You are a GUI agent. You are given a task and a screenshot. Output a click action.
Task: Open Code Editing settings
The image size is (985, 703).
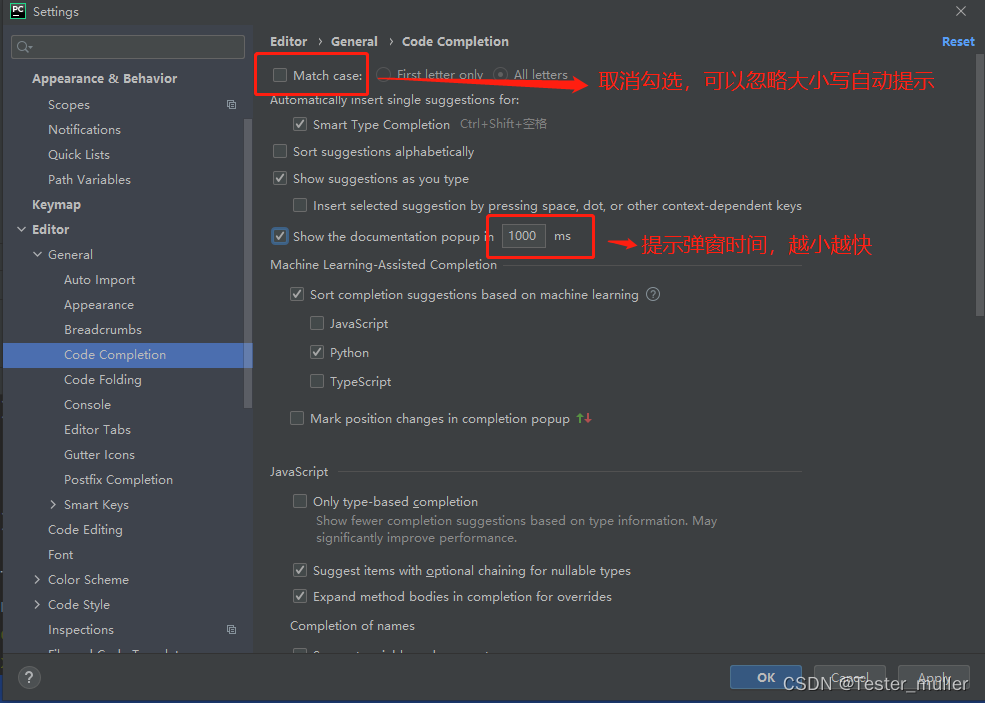pyautogui.click(x=85, y=530)
